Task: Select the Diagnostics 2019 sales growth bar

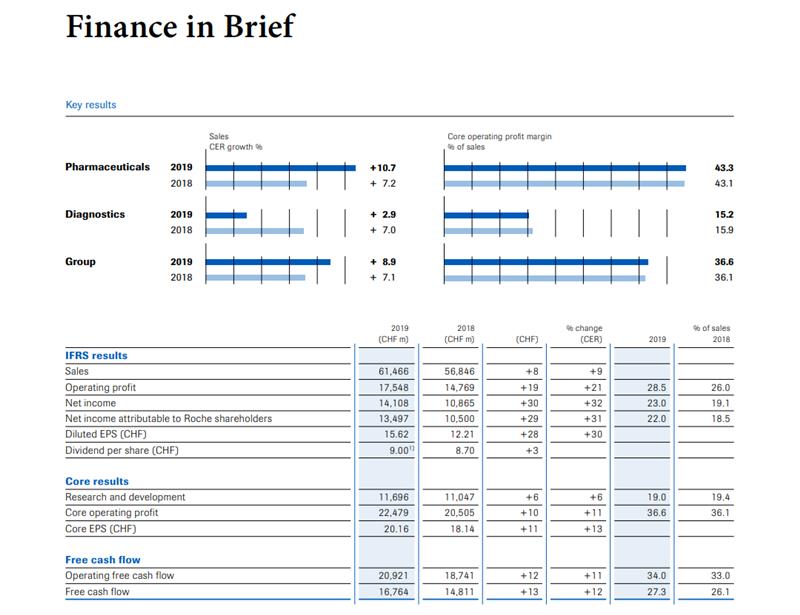Action: click(226, 215)
